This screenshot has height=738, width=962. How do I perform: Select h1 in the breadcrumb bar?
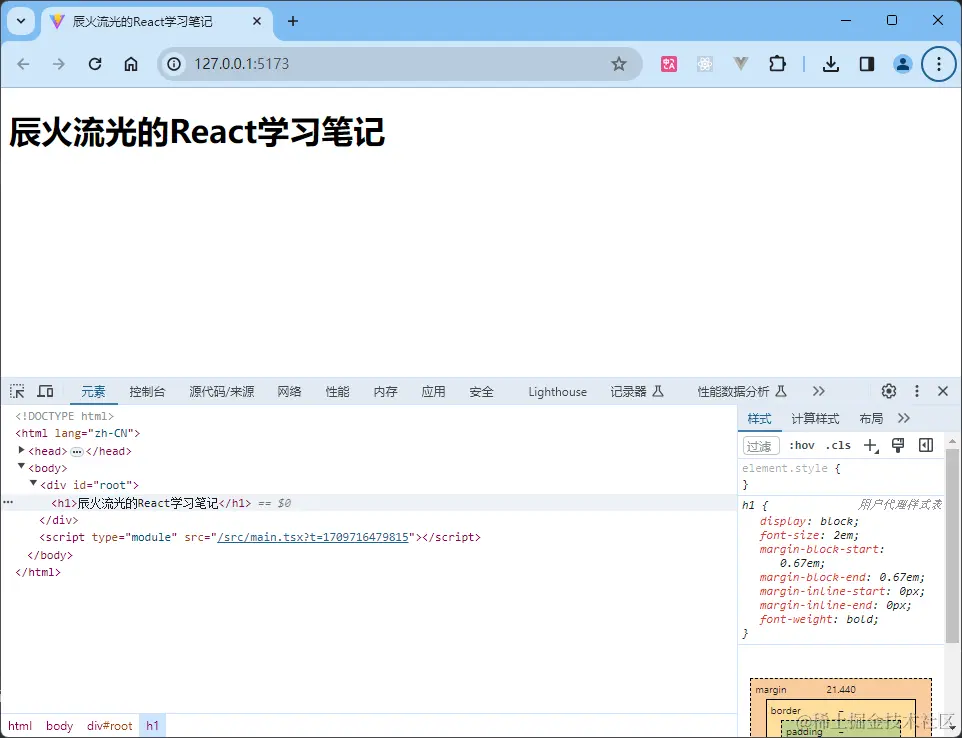click(152, 726)
